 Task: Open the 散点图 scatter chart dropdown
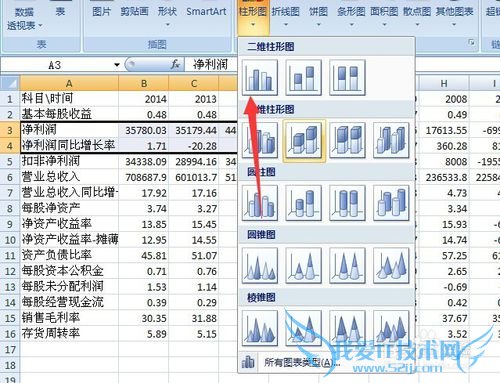click(x=417, y=16)
